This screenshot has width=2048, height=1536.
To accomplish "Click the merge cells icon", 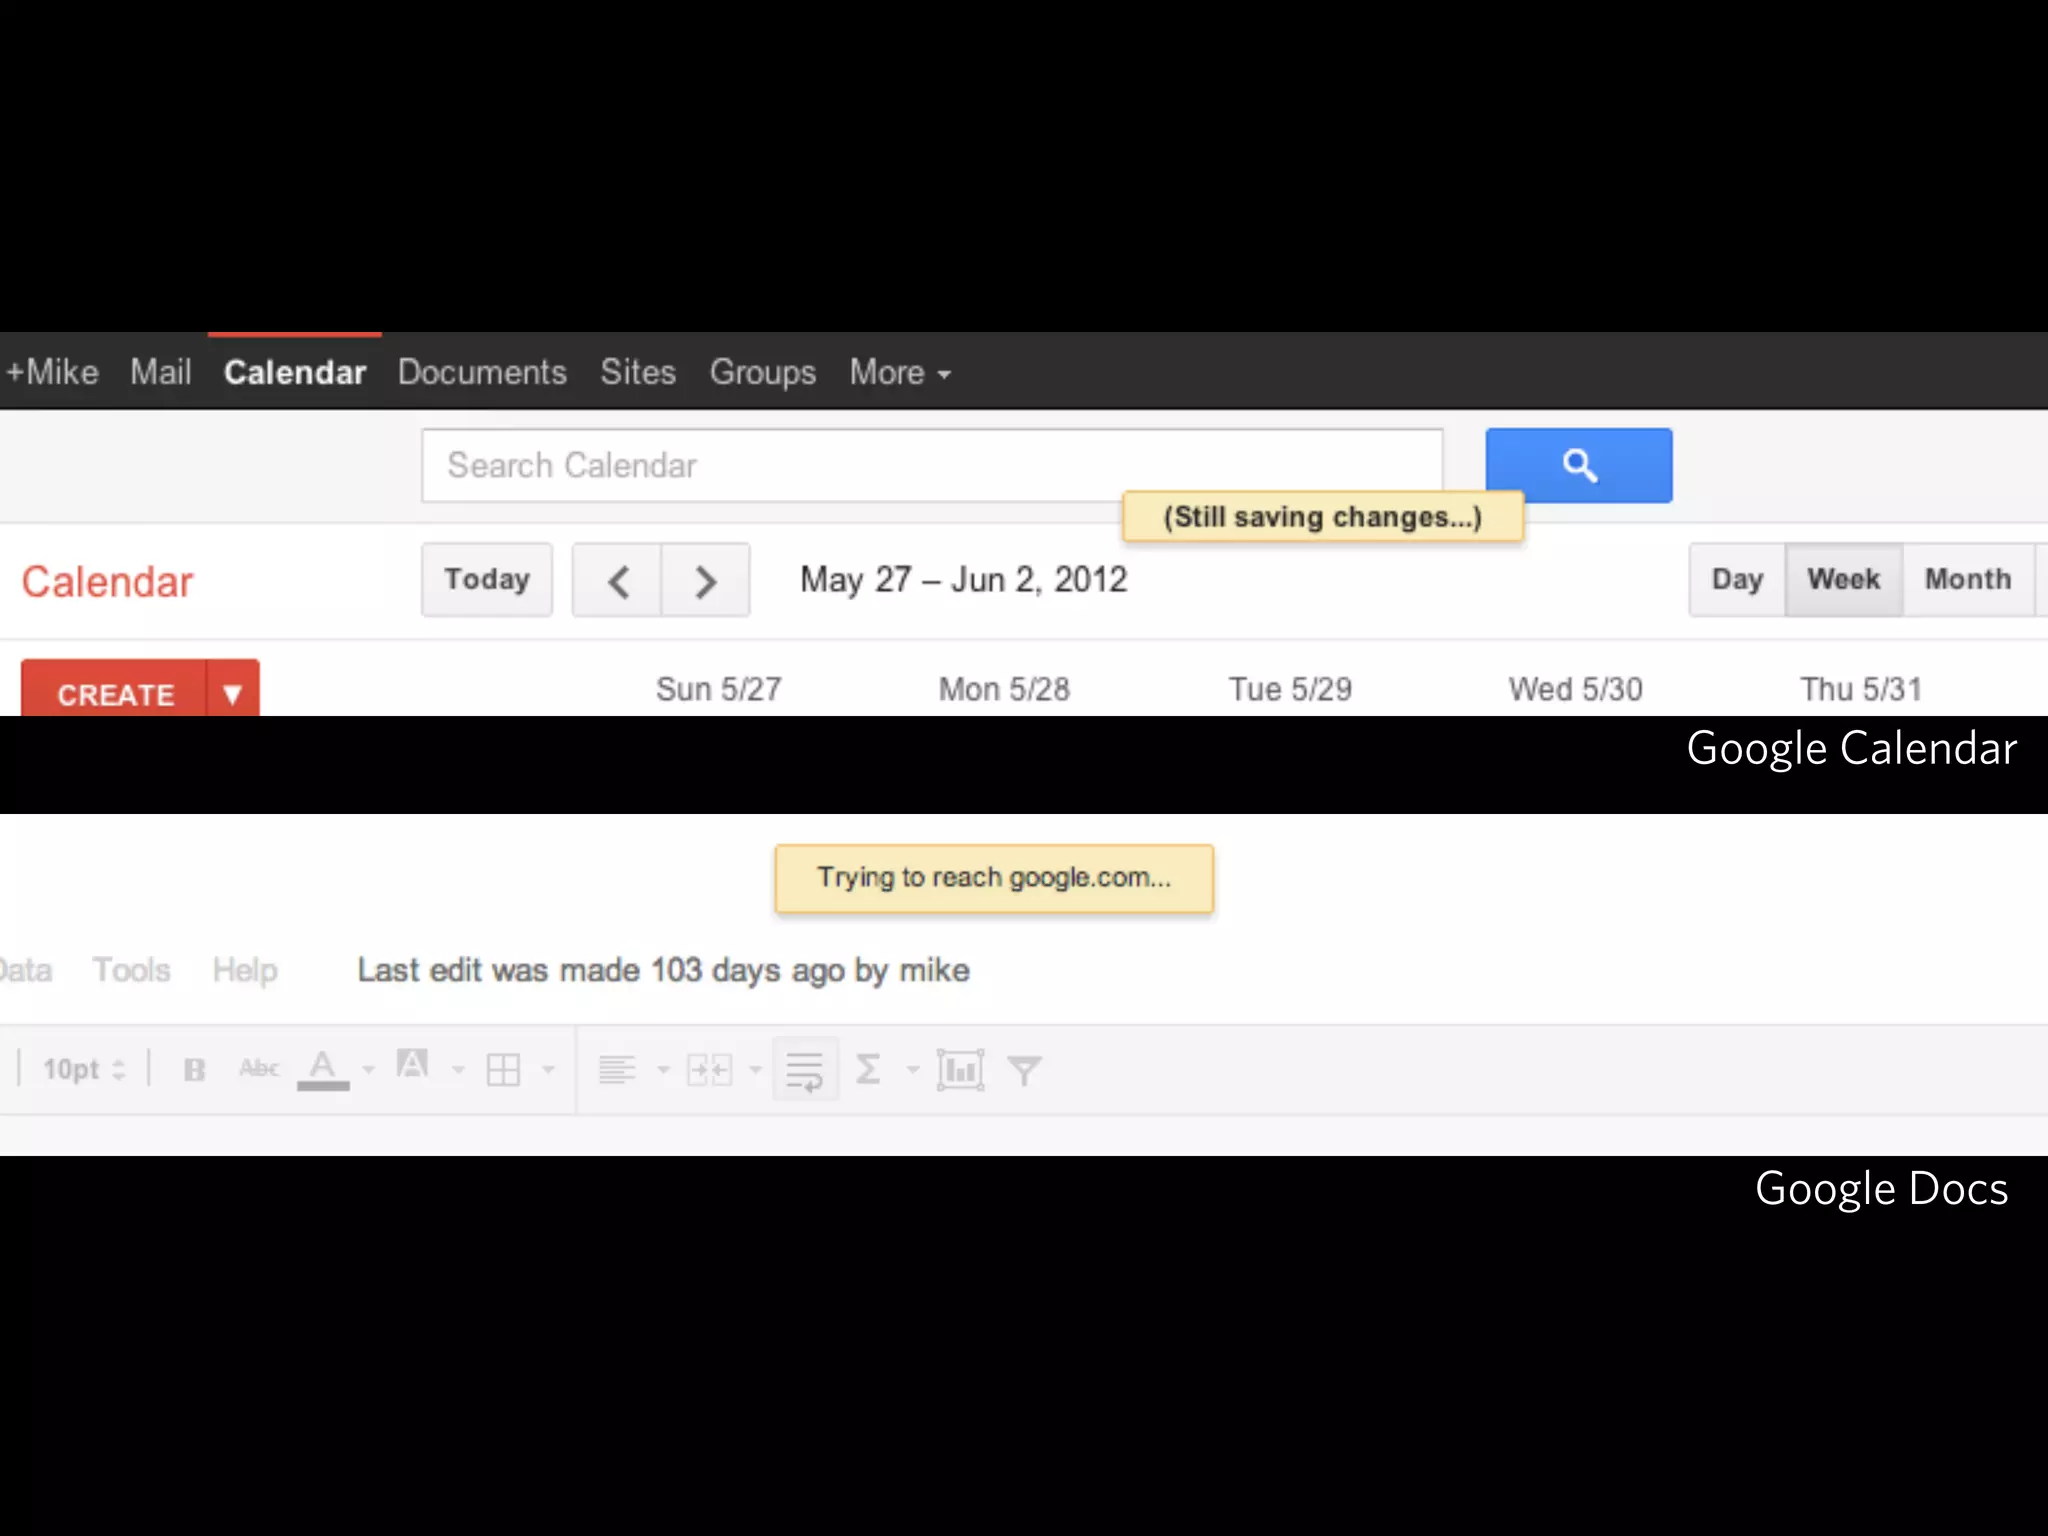I will [710, 1070].
